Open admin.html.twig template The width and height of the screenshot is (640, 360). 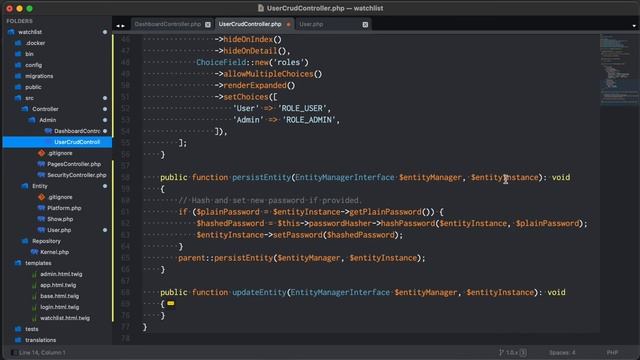[x=61, y=274]
